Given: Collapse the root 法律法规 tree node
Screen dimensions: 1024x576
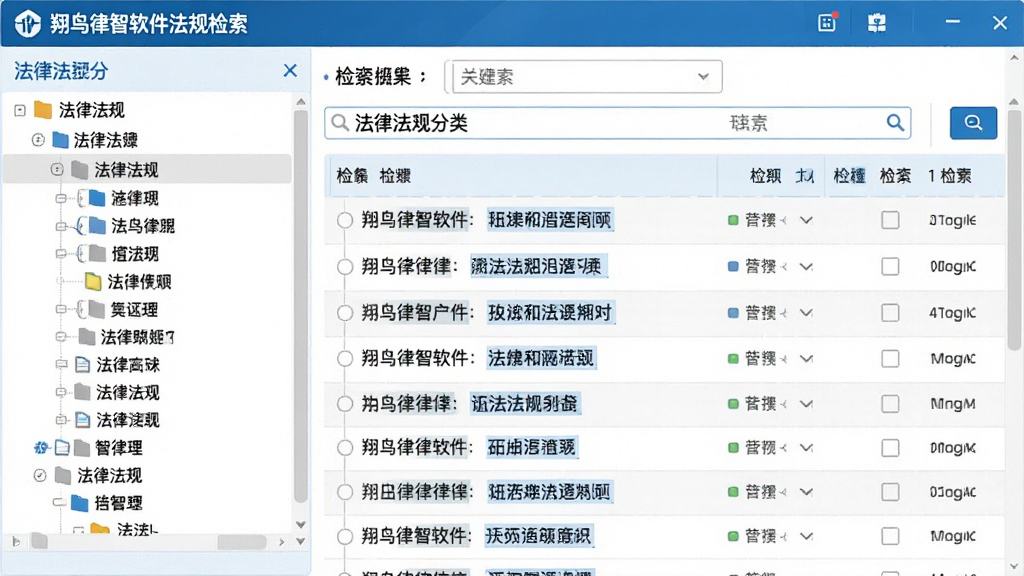Looking at the screenshot, I should (x=20, y=110).
